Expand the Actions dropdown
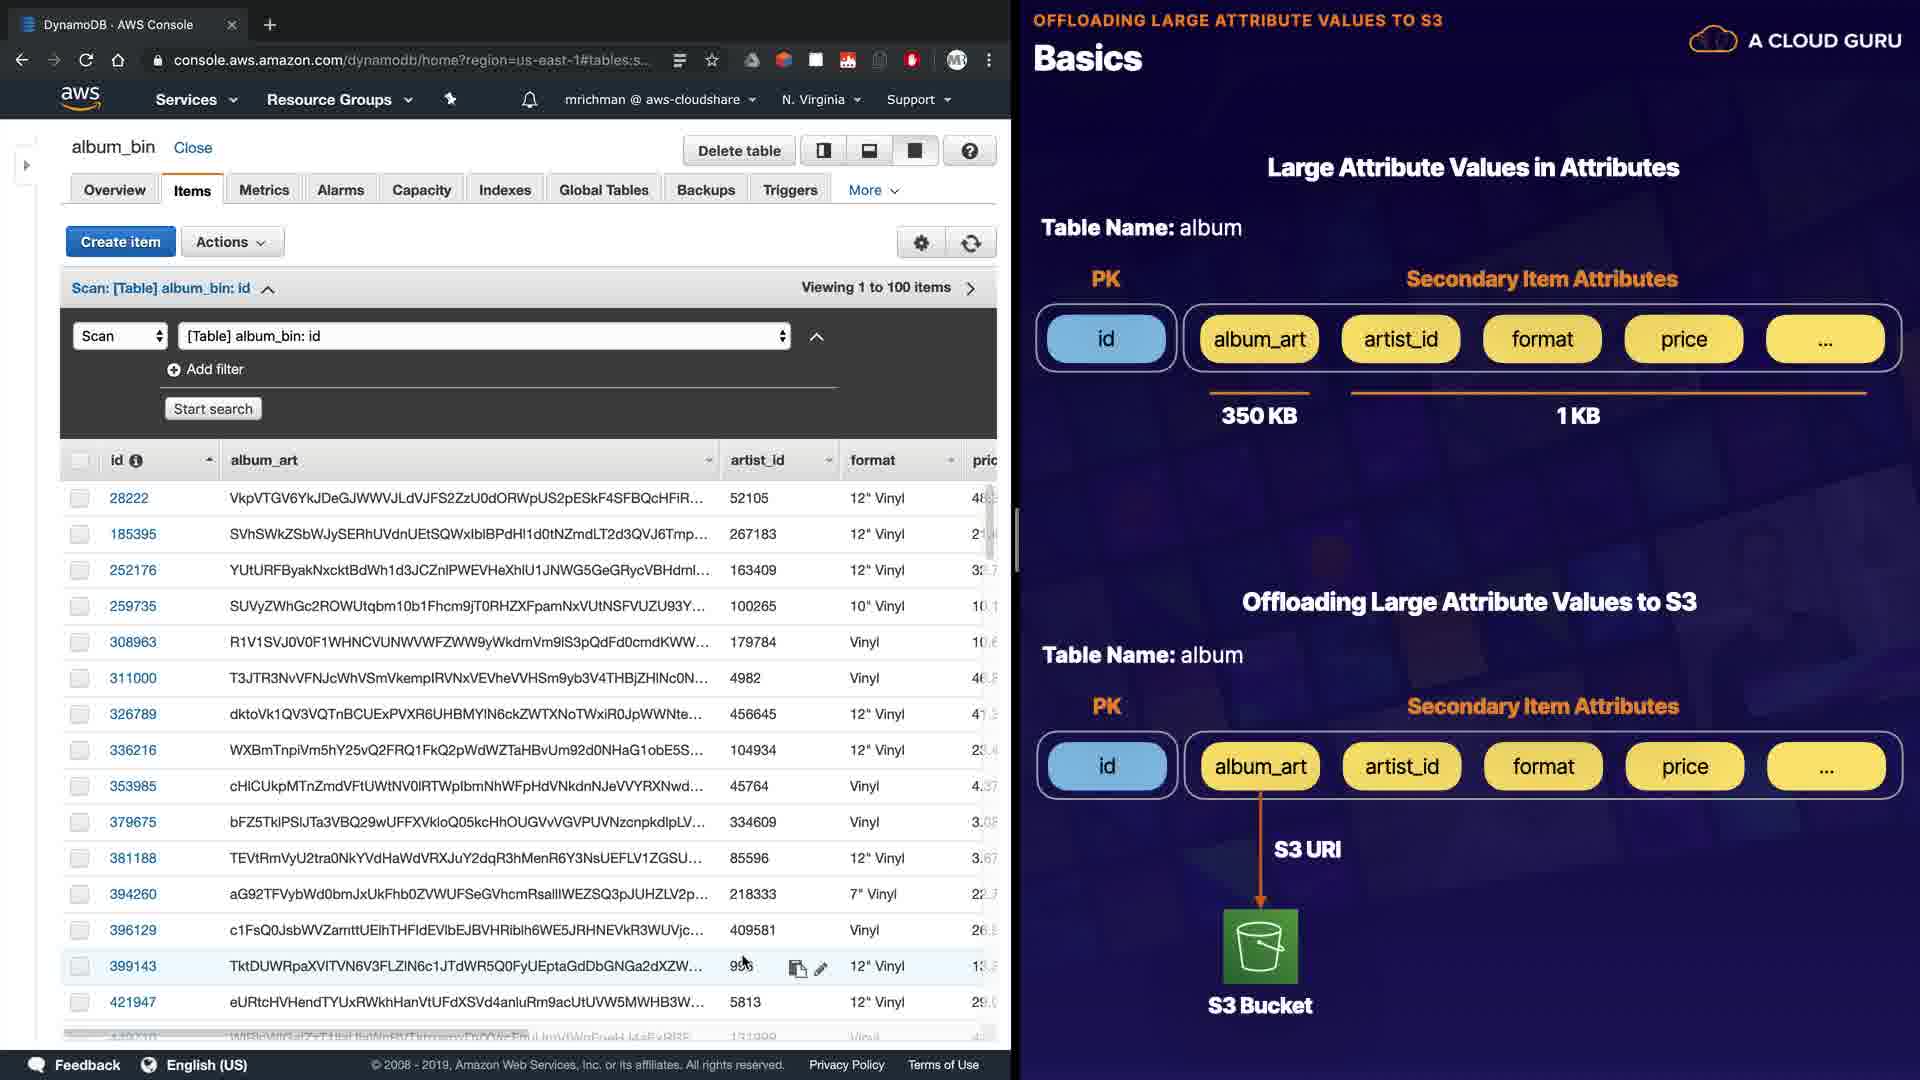Screen dimensions: 1920x1080 (232, 242)
